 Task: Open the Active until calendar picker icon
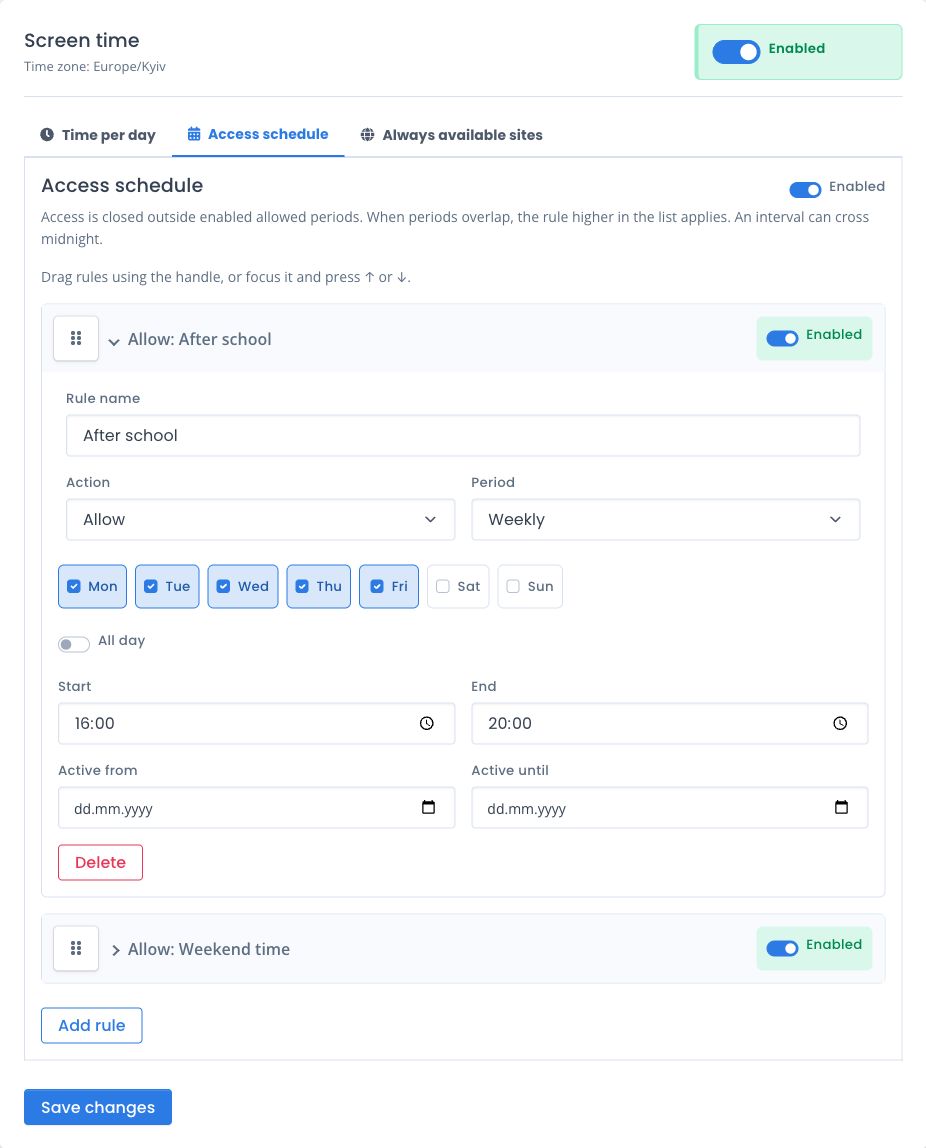point(842,807)
